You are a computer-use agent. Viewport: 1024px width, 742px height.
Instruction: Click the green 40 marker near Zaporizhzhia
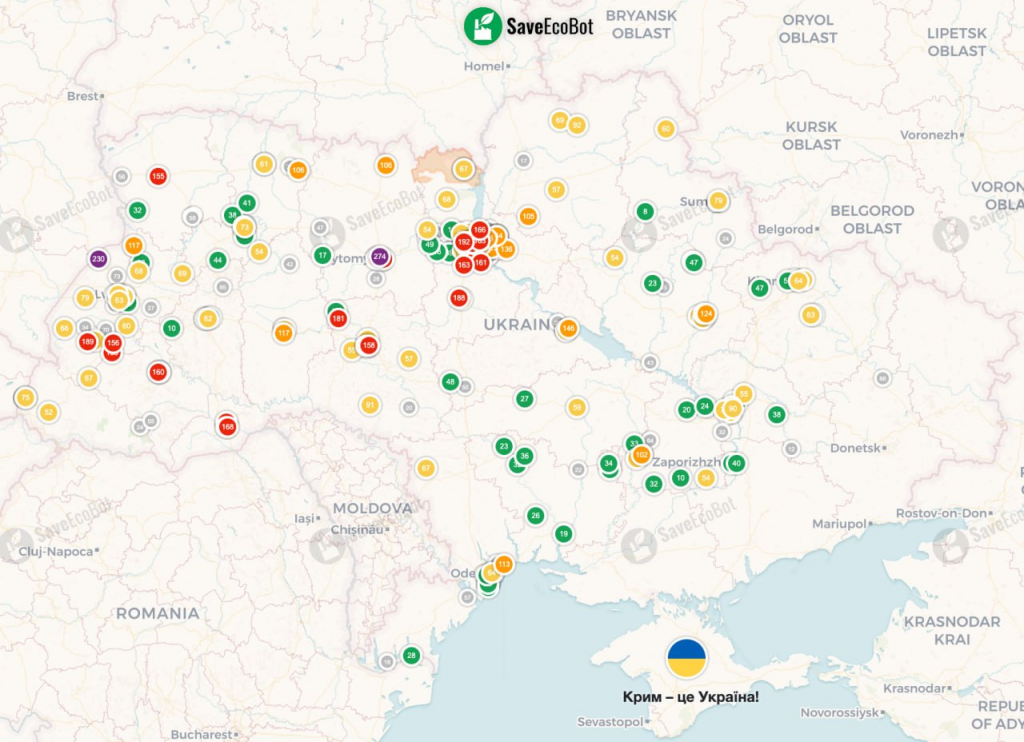click(x=736, y=463)
